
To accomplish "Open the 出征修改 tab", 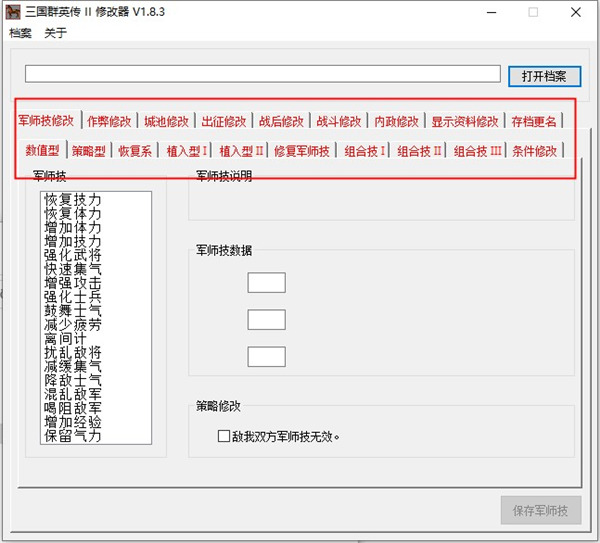I will click(223, 121).
